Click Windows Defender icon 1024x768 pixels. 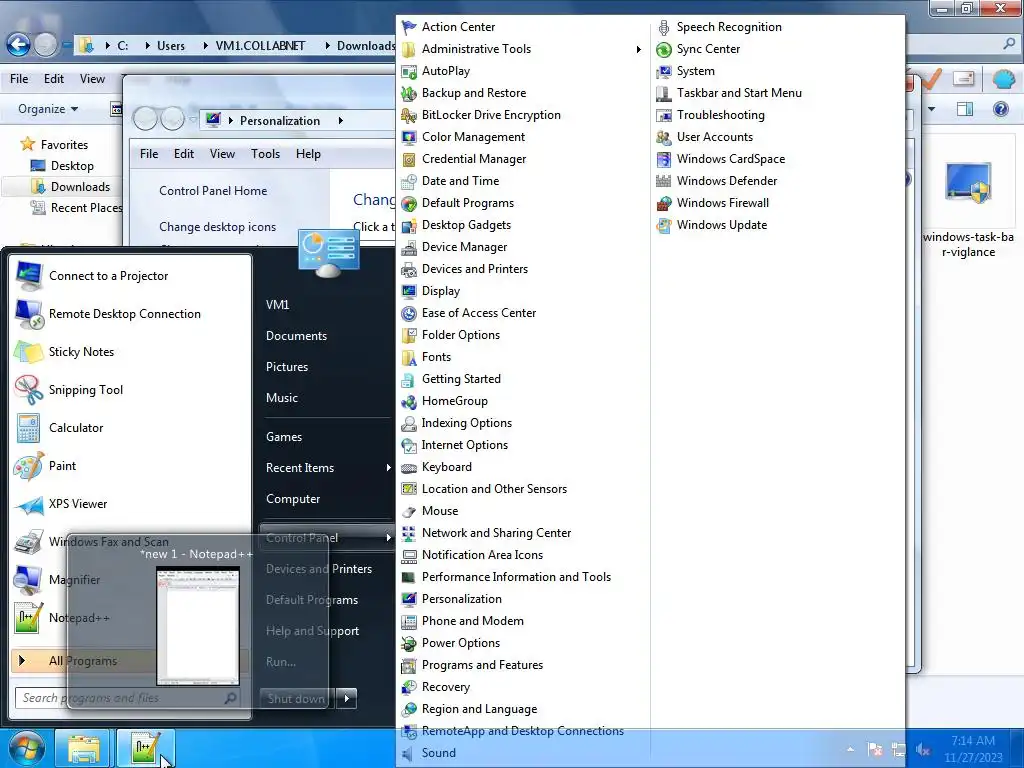[664, 182]
